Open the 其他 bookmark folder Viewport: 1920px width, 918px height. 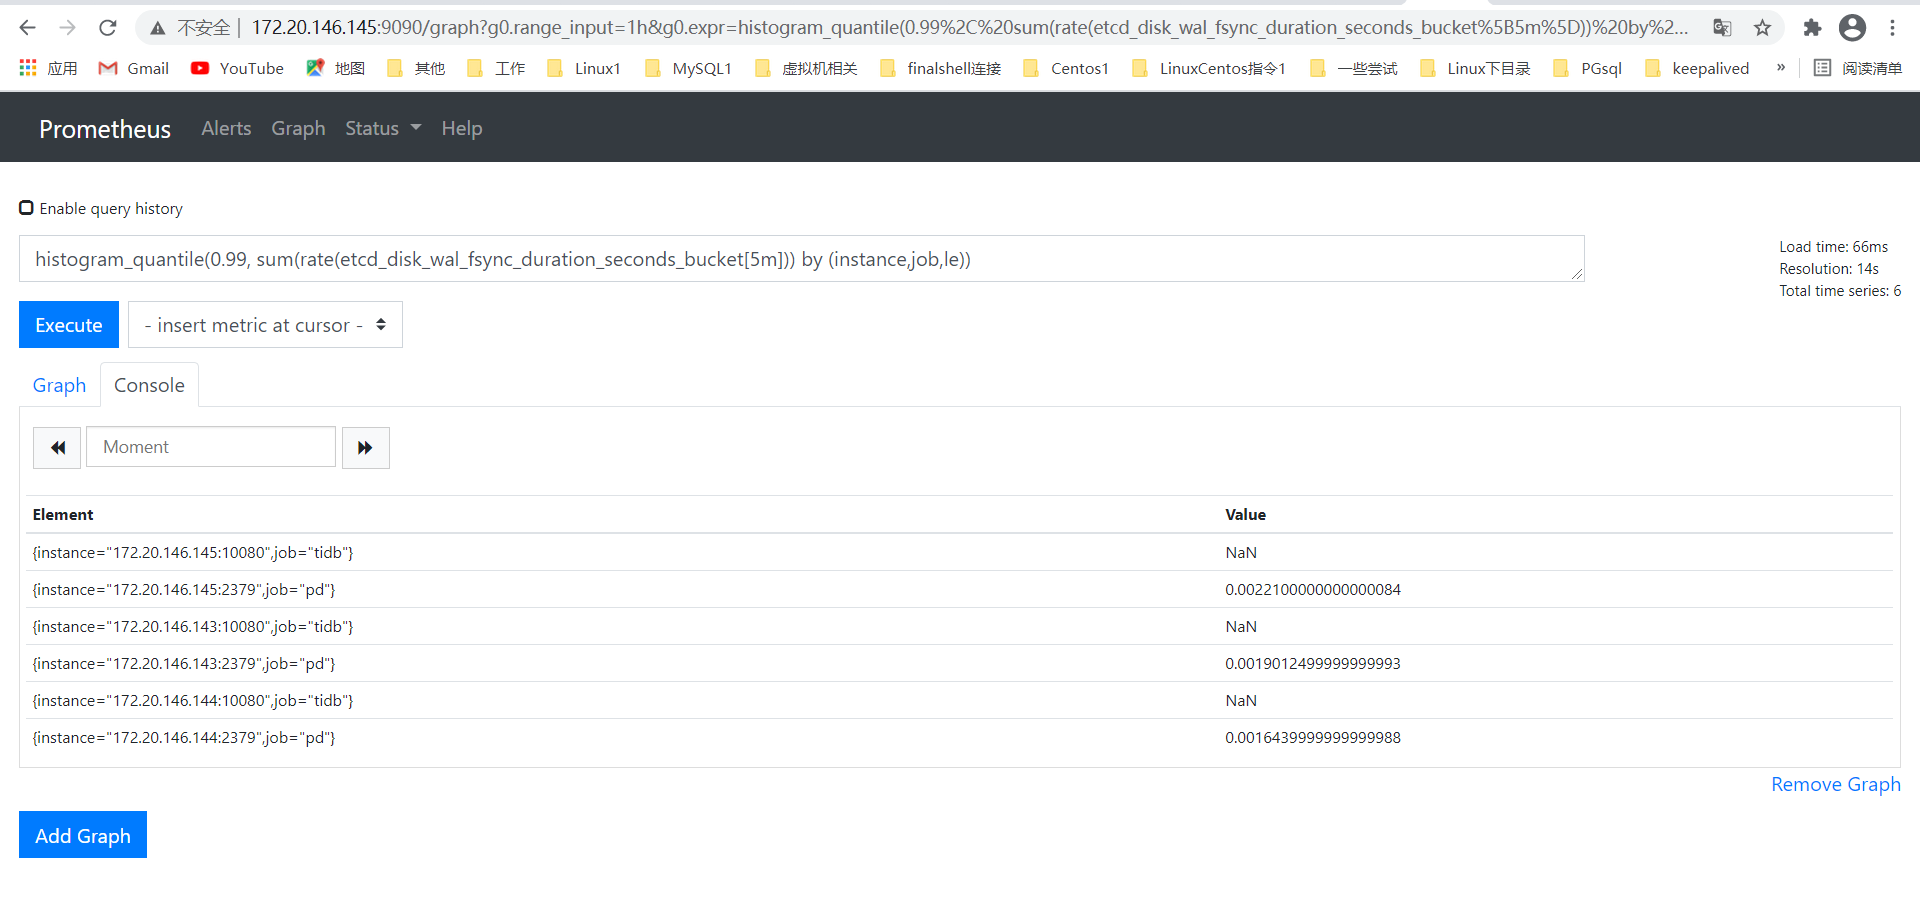click(416, 68)
